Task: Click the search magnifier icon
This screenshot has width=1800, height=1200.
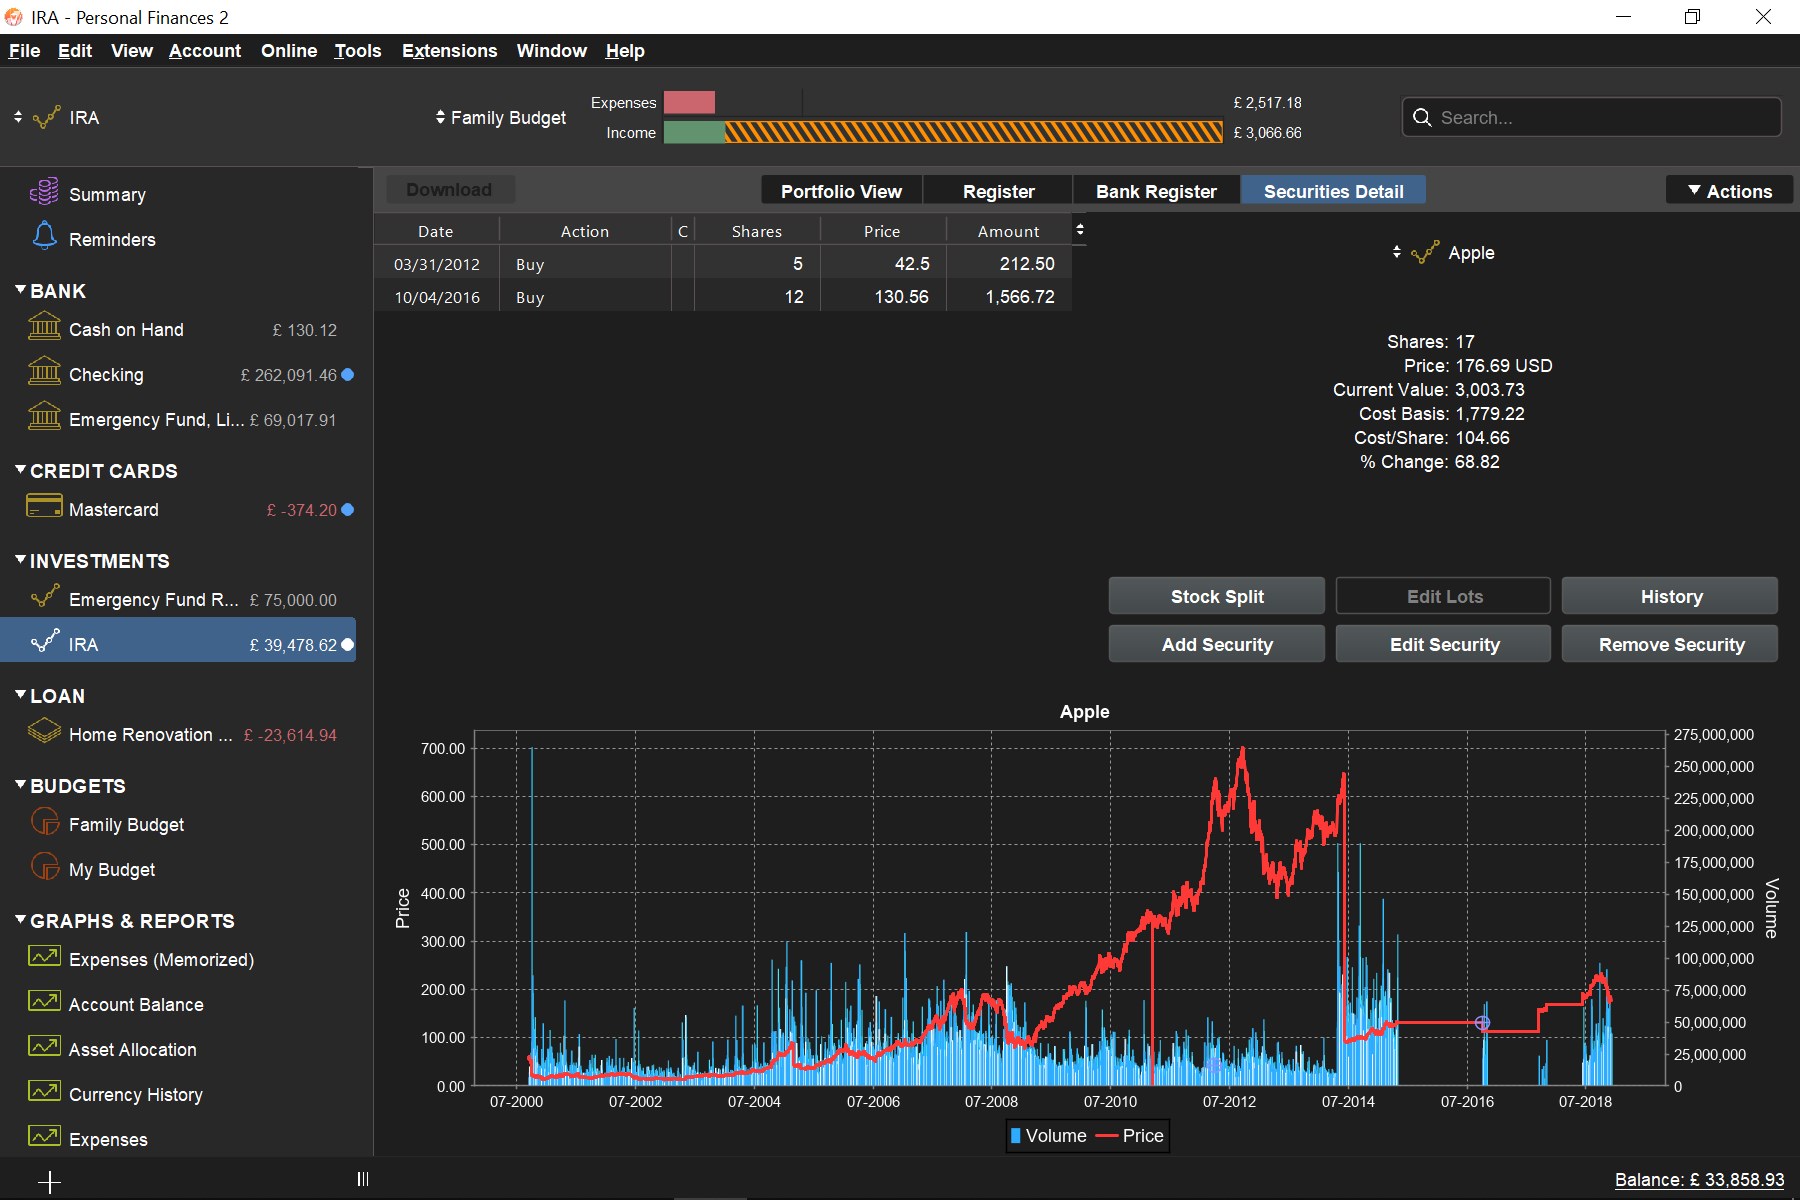Action: pyautogui.click(x=1422, y=118)
